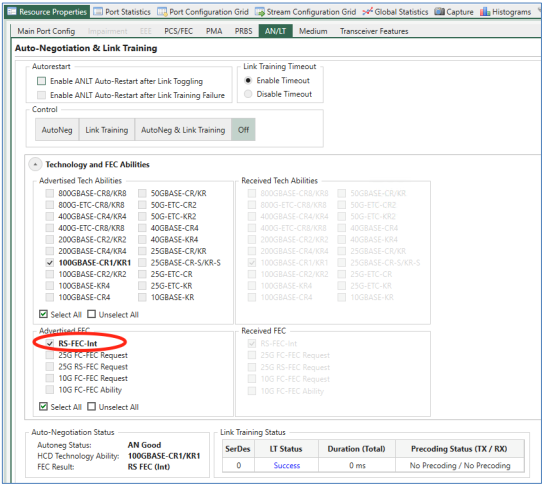Open Port Configuration Grid icon

(162, 12)
